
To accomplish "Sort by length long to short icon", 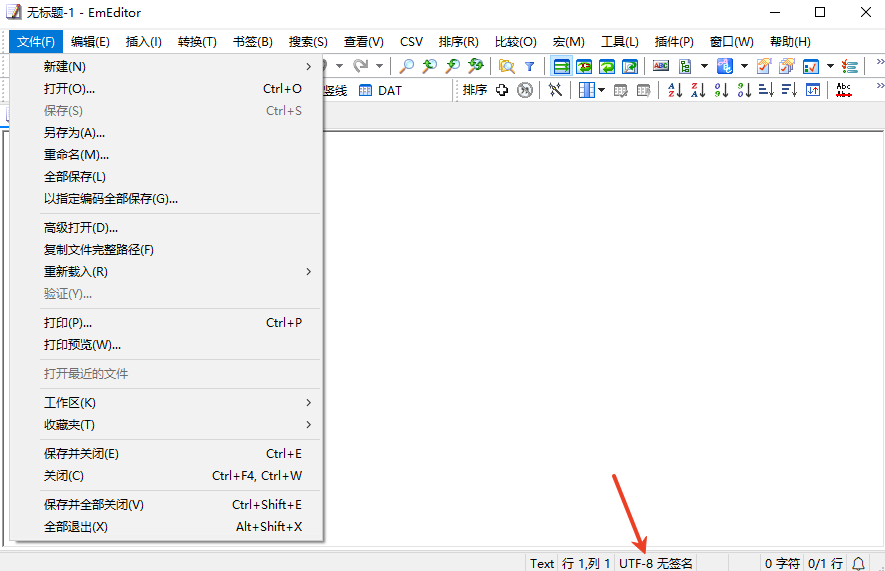I will (x=789, y=90).
